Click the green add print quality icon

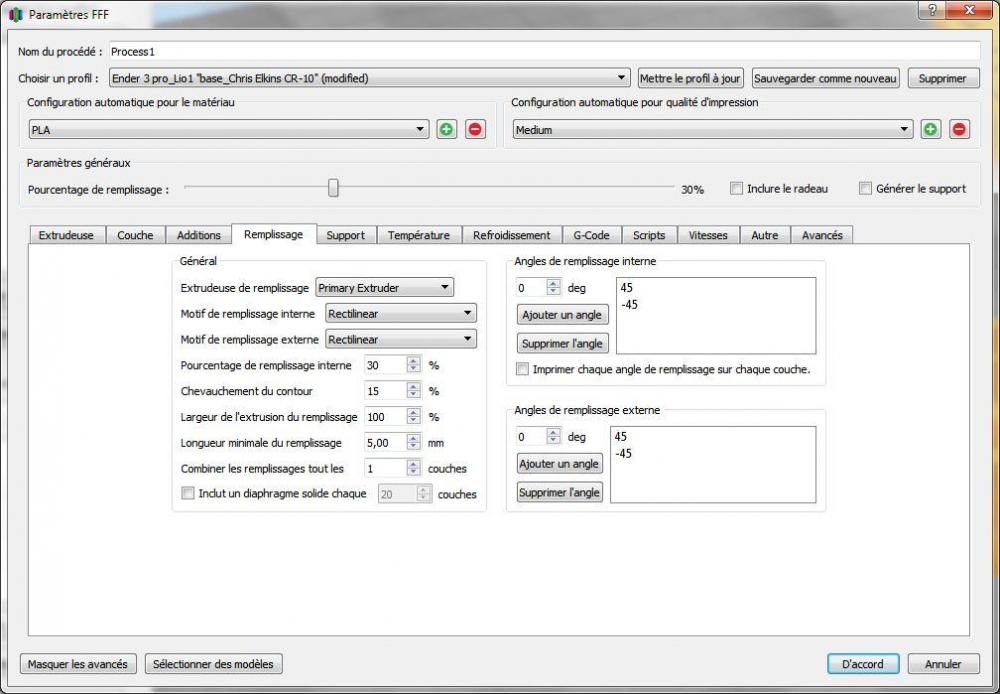930,129
